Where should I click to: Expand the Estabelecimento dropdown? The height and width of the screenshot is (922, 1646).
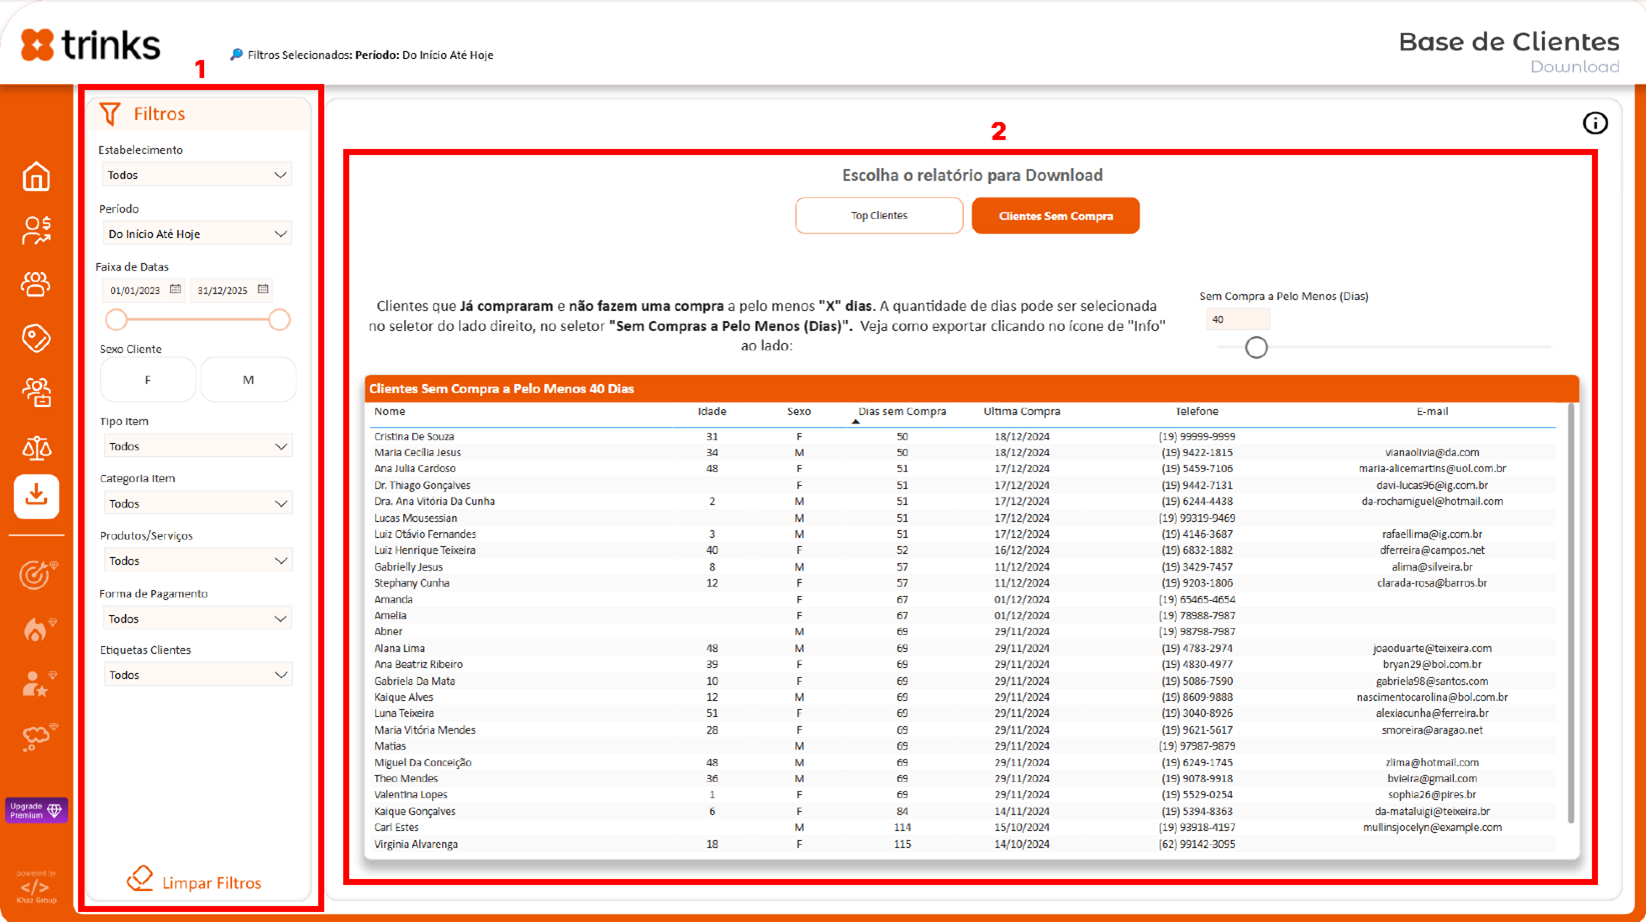196,175
